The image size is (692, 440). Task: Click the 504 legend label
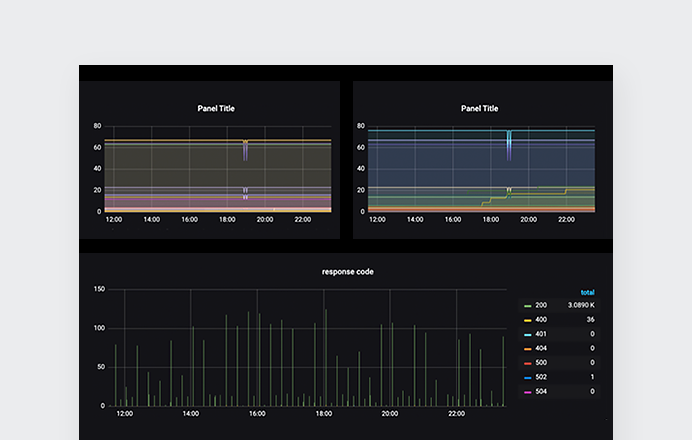pyautogui.click(x=541, y=392)
